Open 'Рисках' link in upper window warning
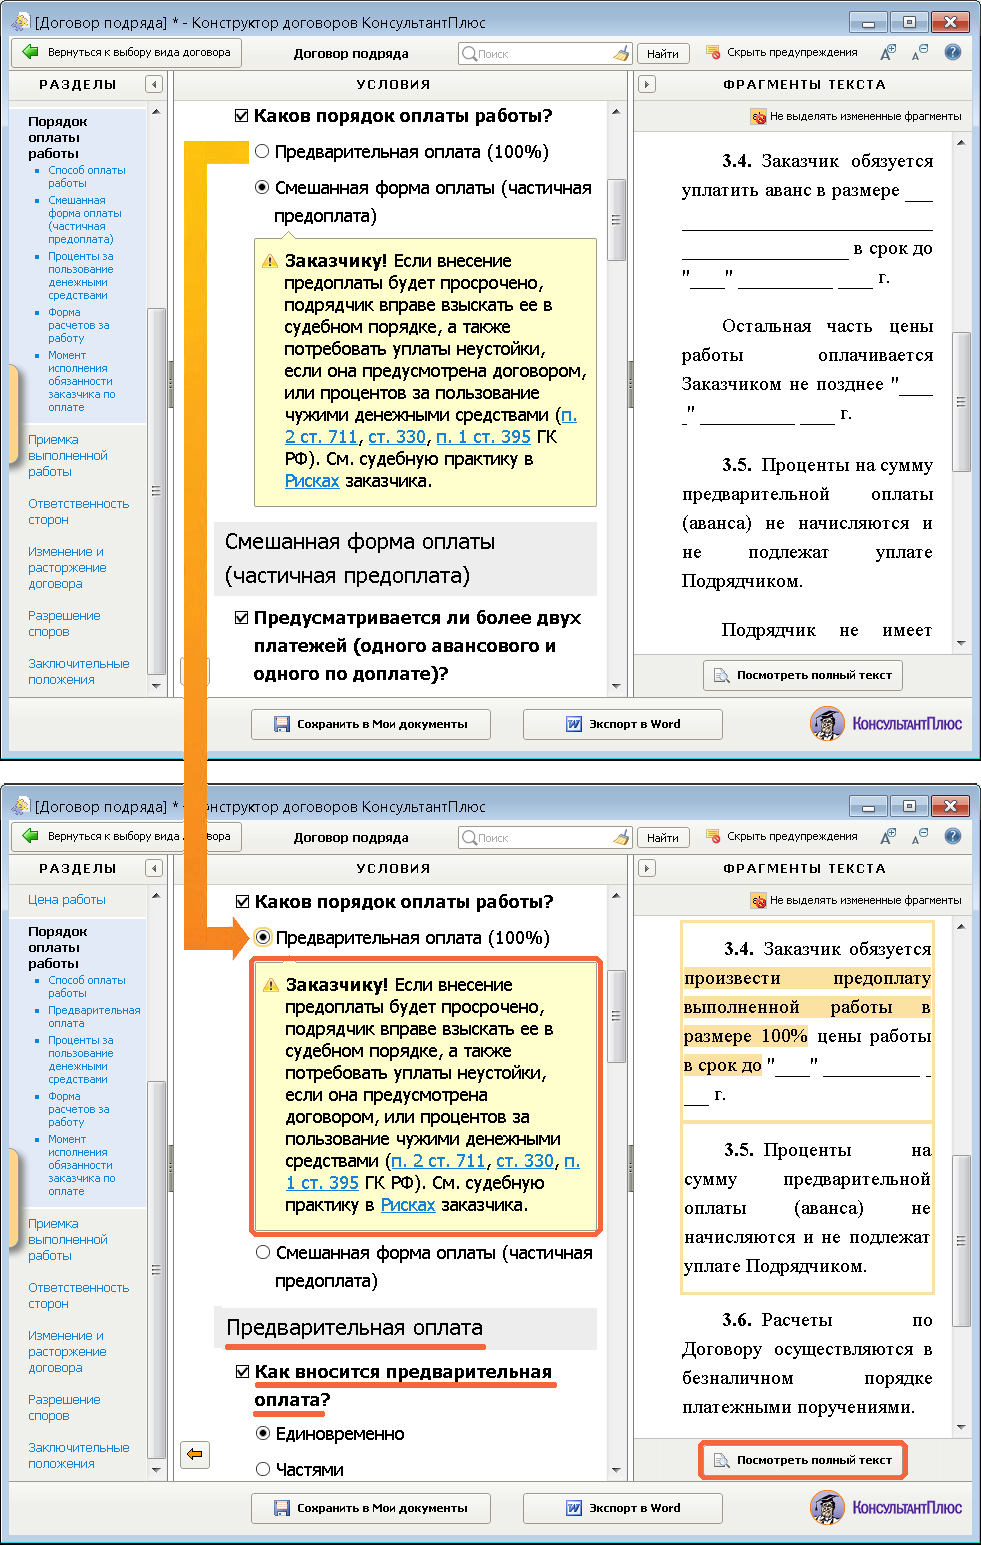981x1546 pixels. pyautogui.click(x=312, y=481)
